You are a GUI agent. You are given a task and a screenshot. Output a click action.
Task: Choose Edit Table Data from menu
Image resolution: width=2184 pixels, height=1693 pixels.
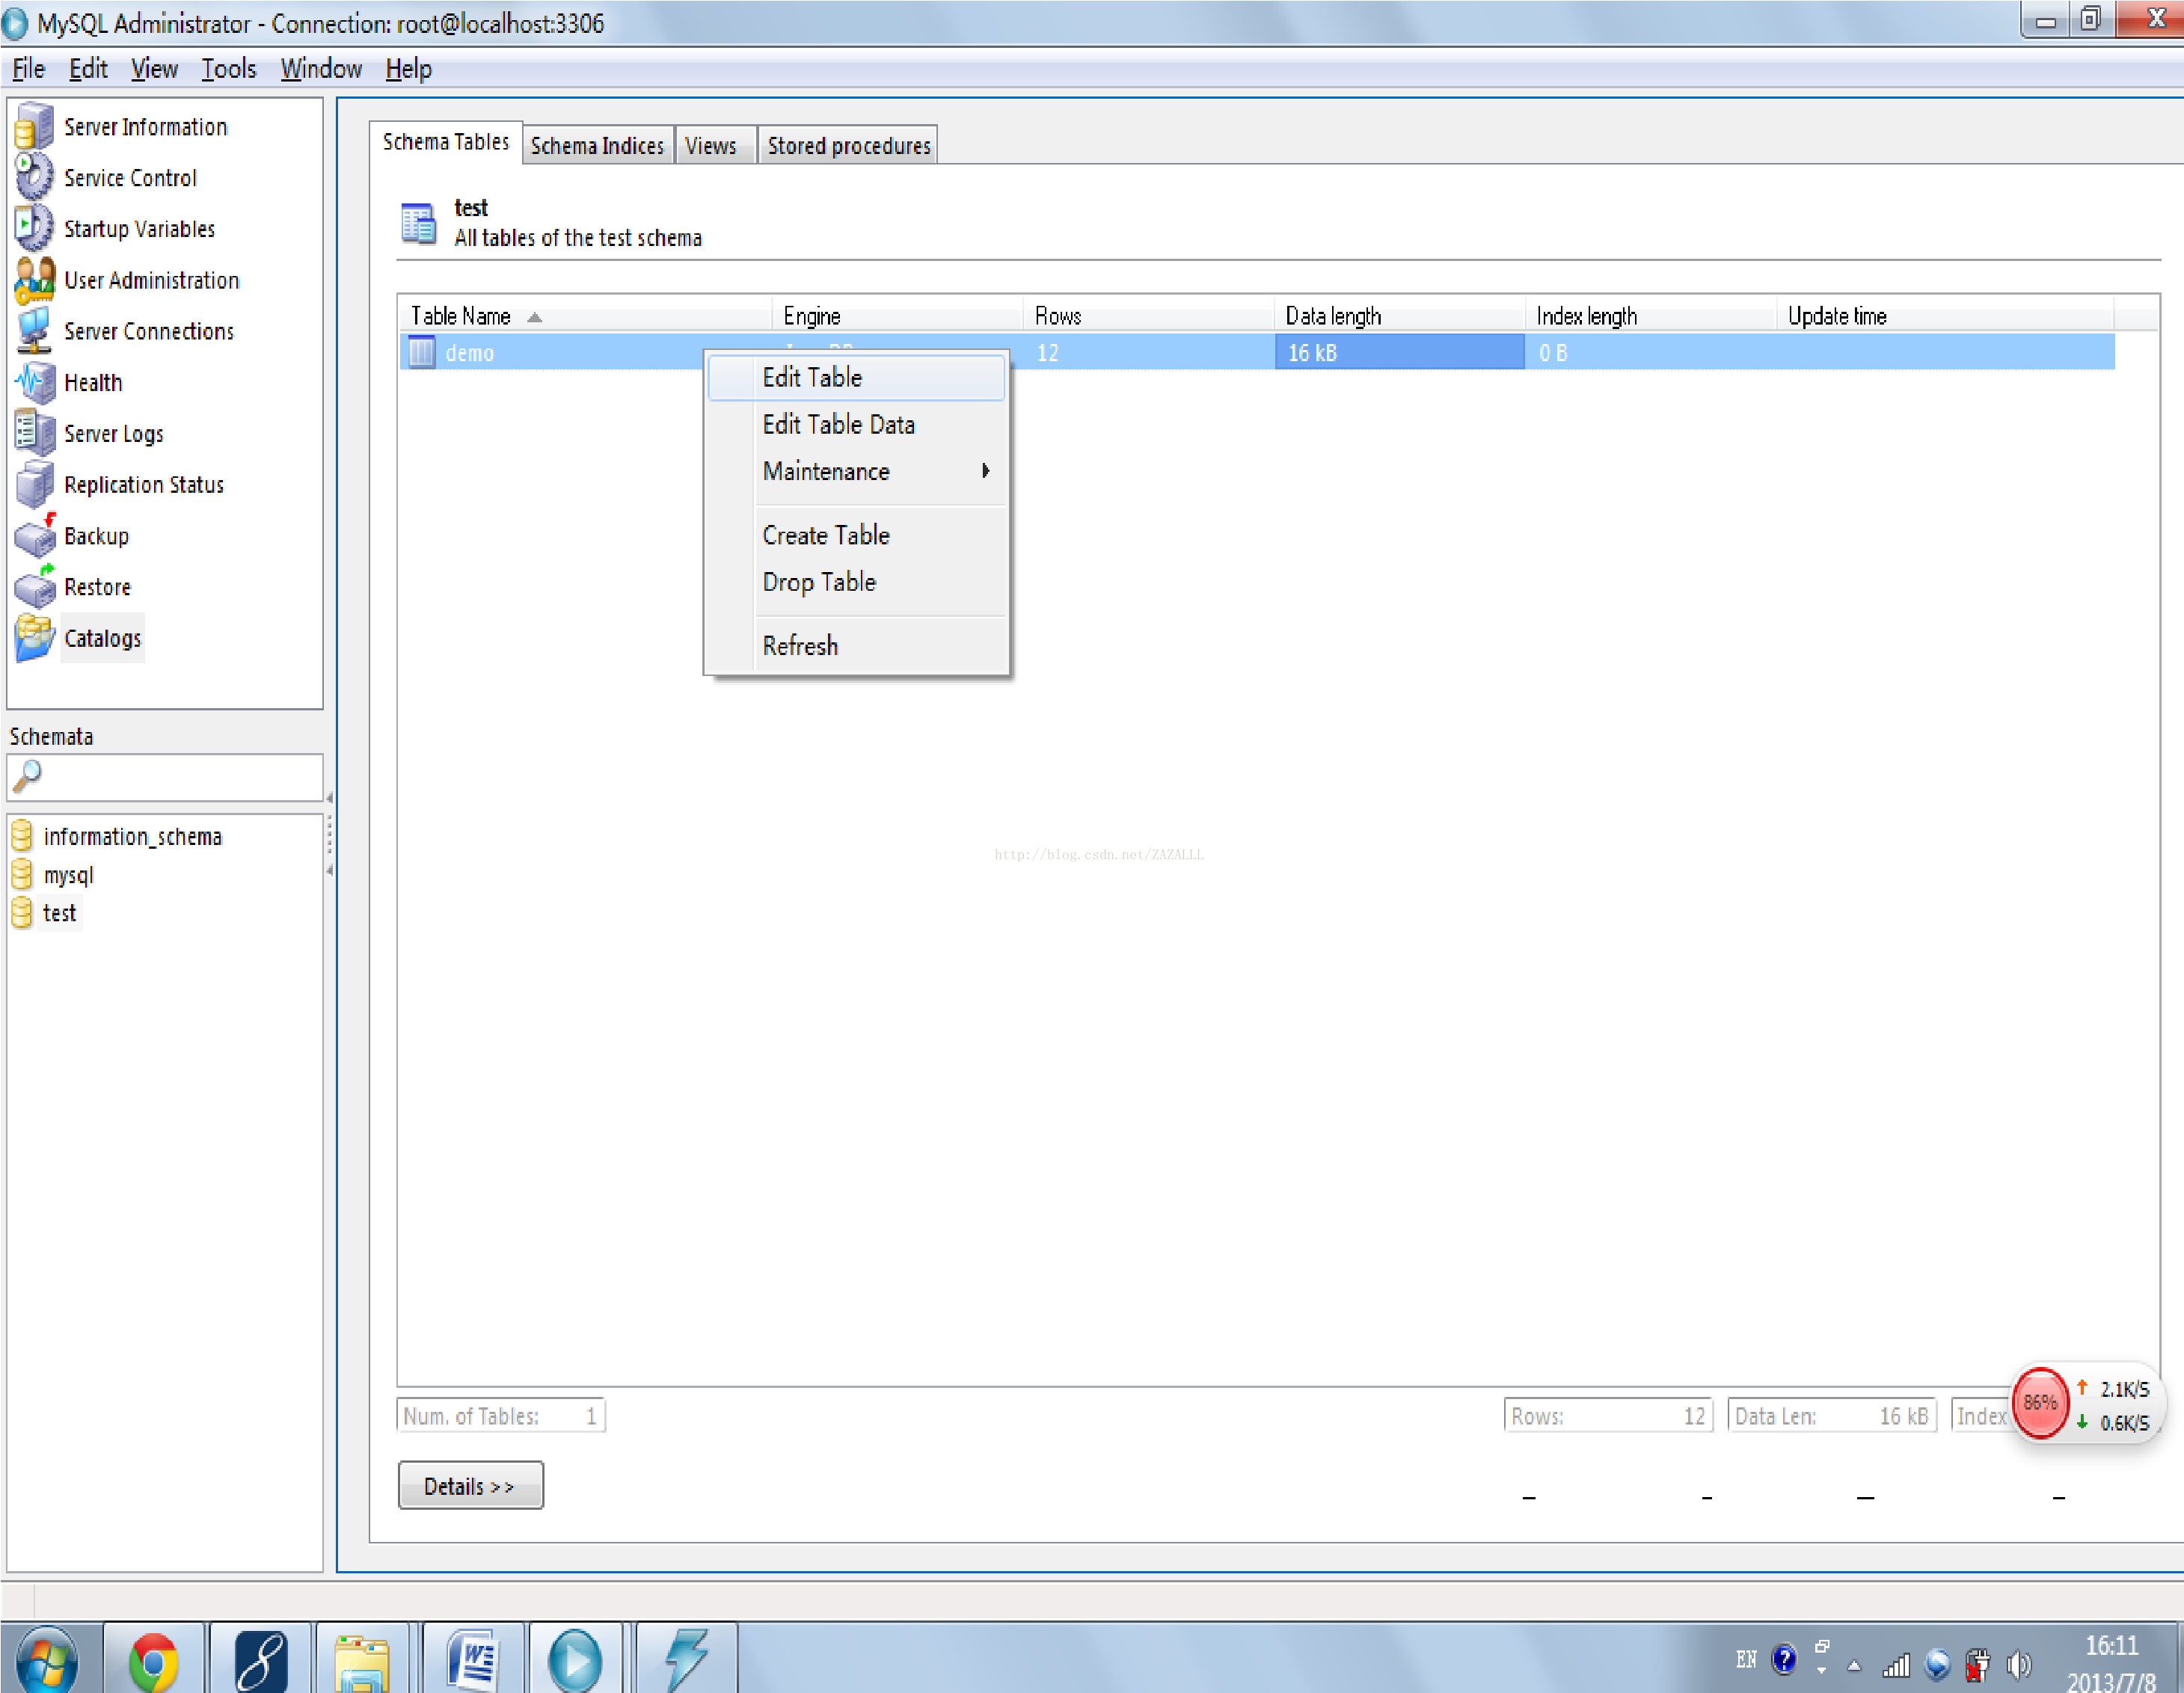click(856, 424)
